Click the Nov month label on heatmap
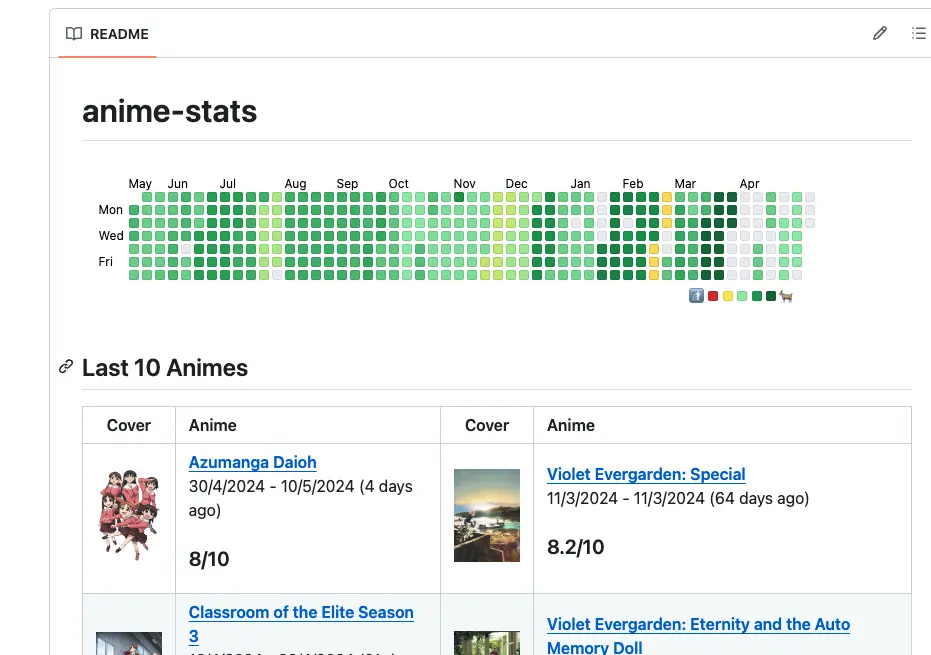 point(464,183)
